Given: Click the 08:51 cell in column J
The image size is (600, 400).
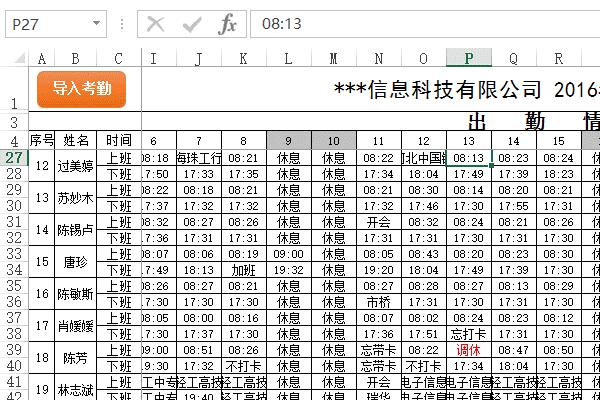Looking at the screenshot, I should (199, 350).
